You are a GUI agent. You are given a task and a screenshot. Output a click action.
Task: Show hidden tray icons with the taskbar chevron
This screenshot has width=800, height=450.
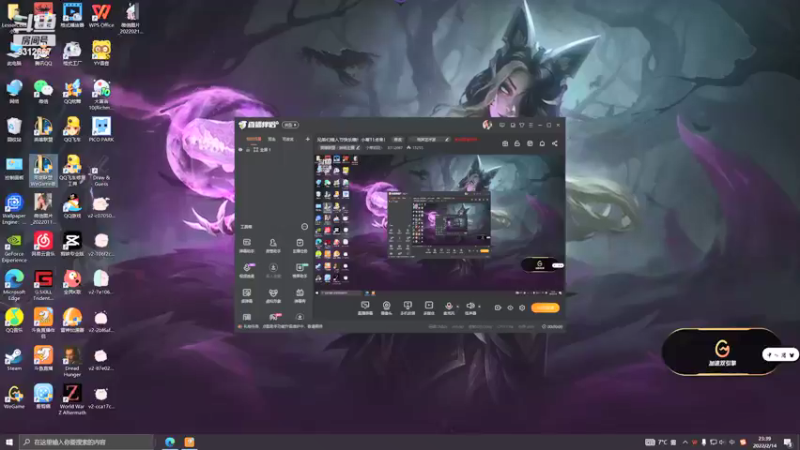tap(685, 442)
